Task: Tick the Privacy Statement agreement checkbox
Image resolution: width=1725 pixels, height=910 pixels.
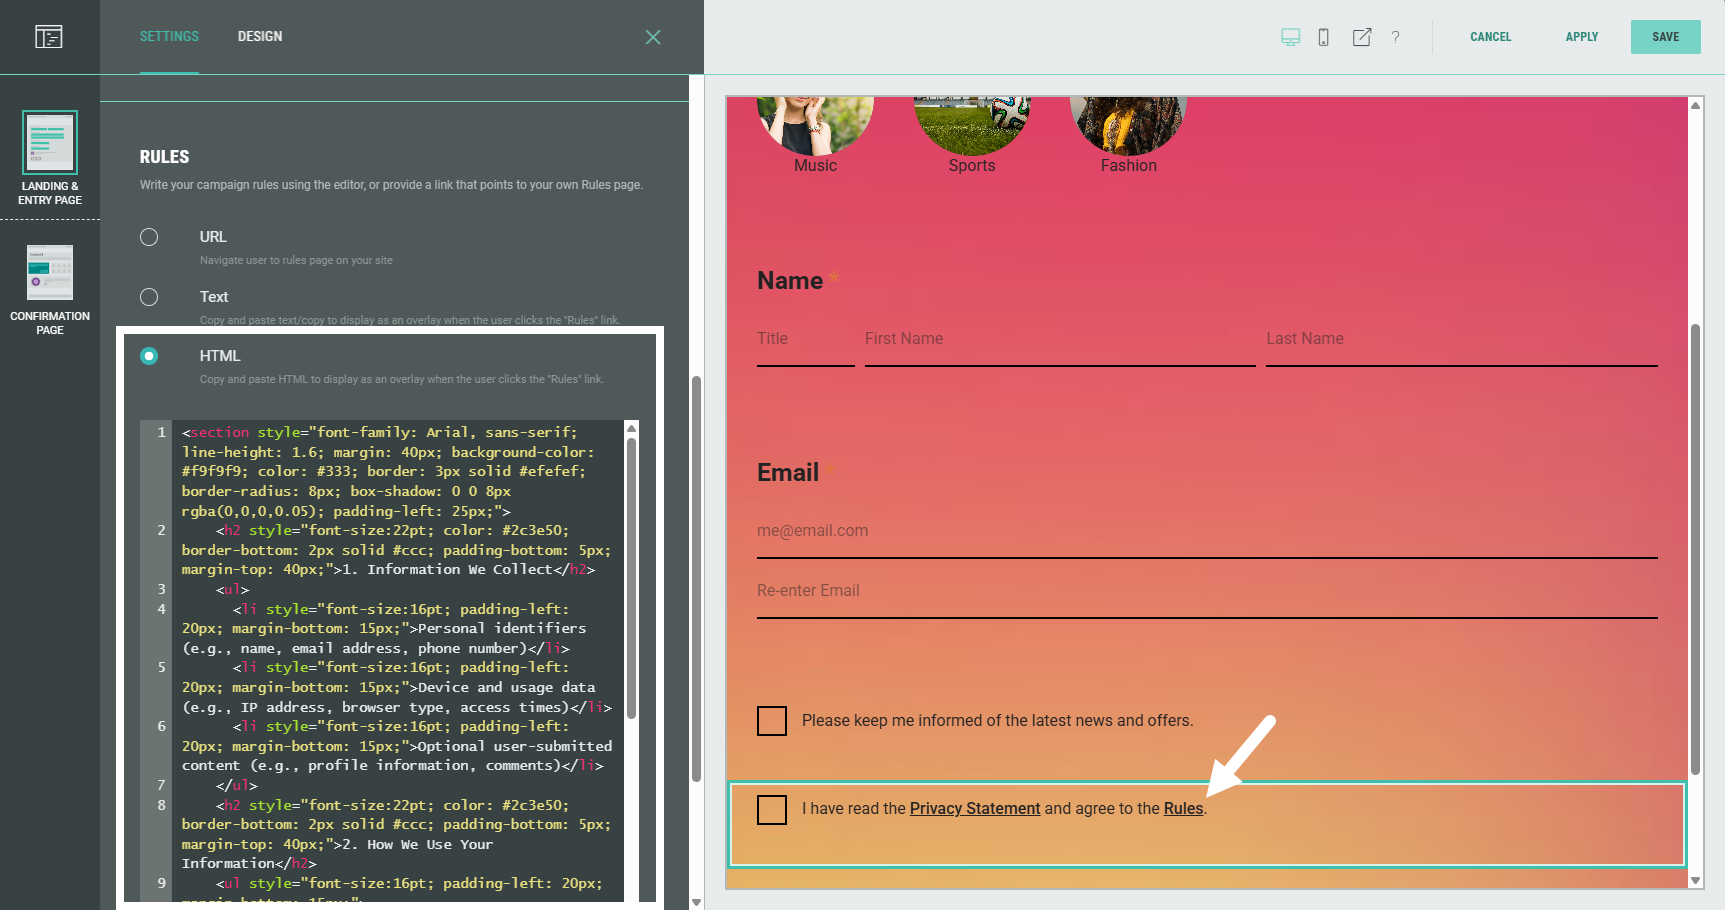Action: (x=772, y=810)
